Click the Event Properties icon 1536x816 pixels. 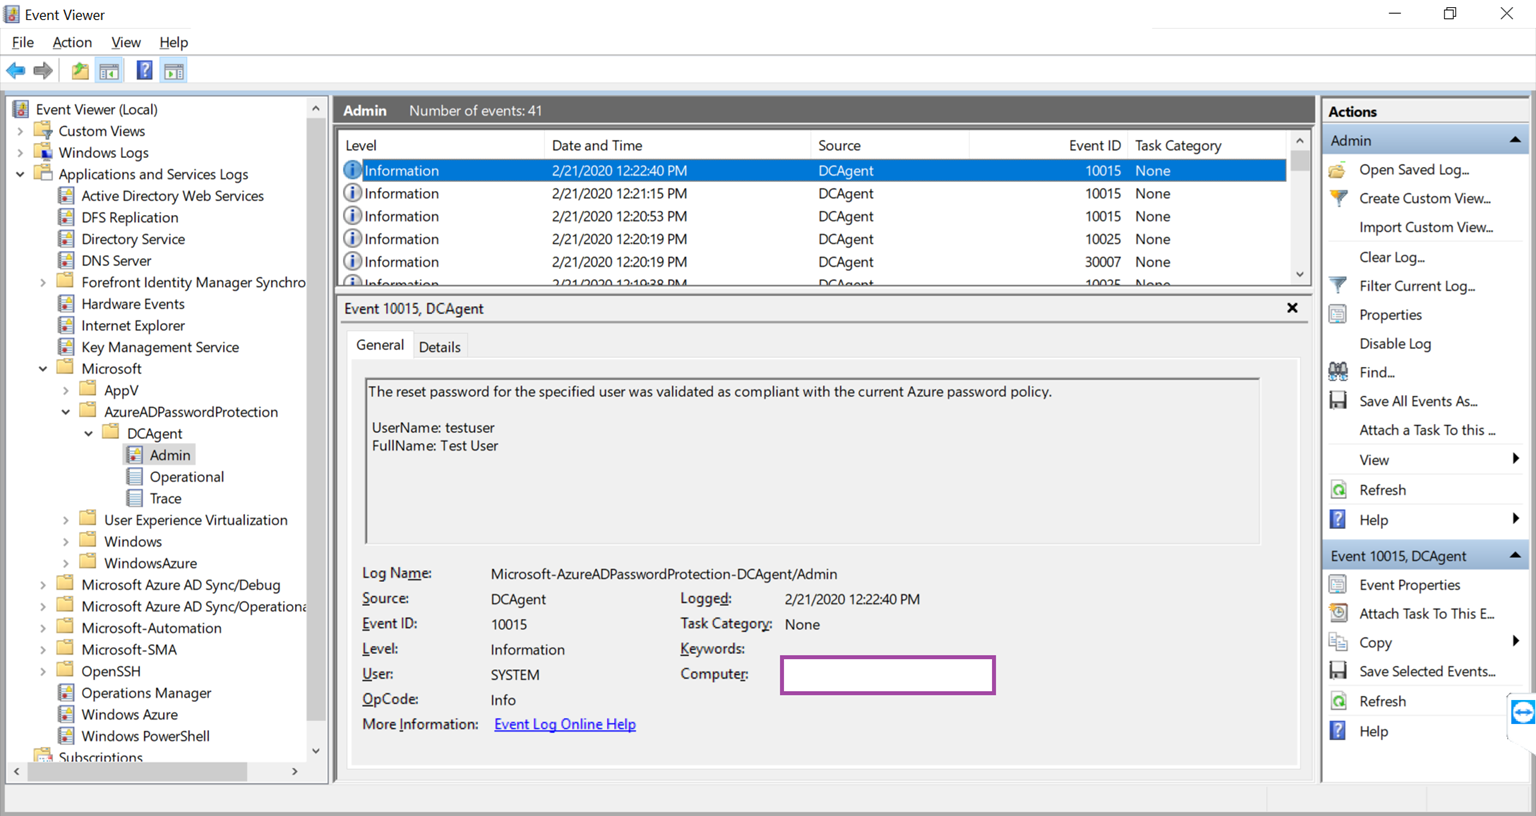[x=1338, y=585]
